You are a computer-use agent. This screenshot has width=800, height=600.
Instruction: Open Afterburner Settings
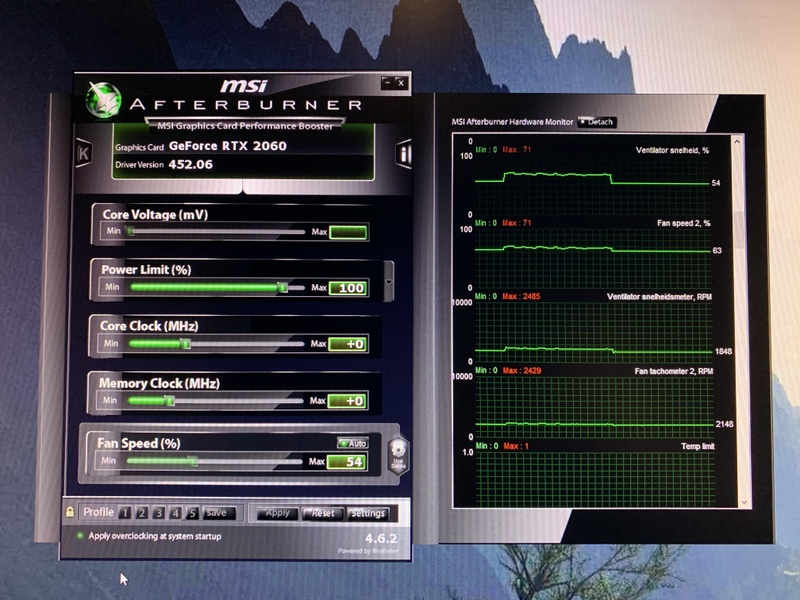pos(367,513)
